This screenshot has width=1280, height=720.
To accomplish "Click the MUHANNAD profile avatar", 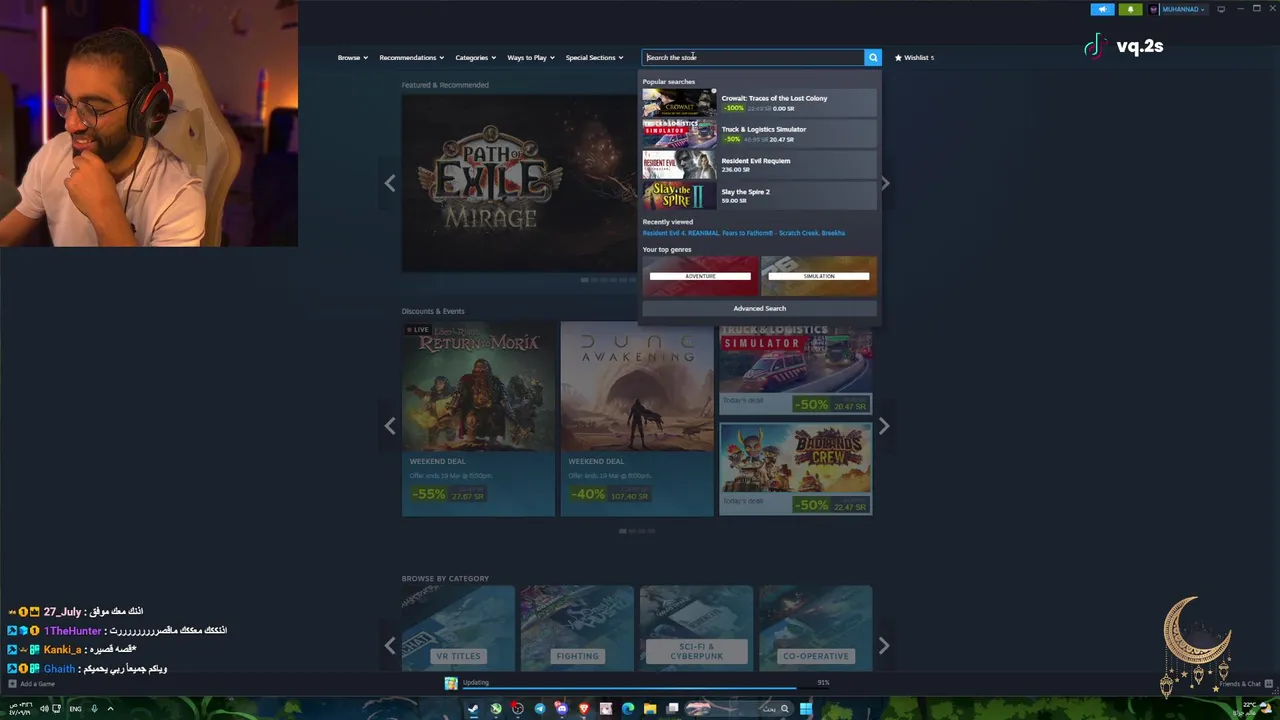I will tap(1154, 9).
